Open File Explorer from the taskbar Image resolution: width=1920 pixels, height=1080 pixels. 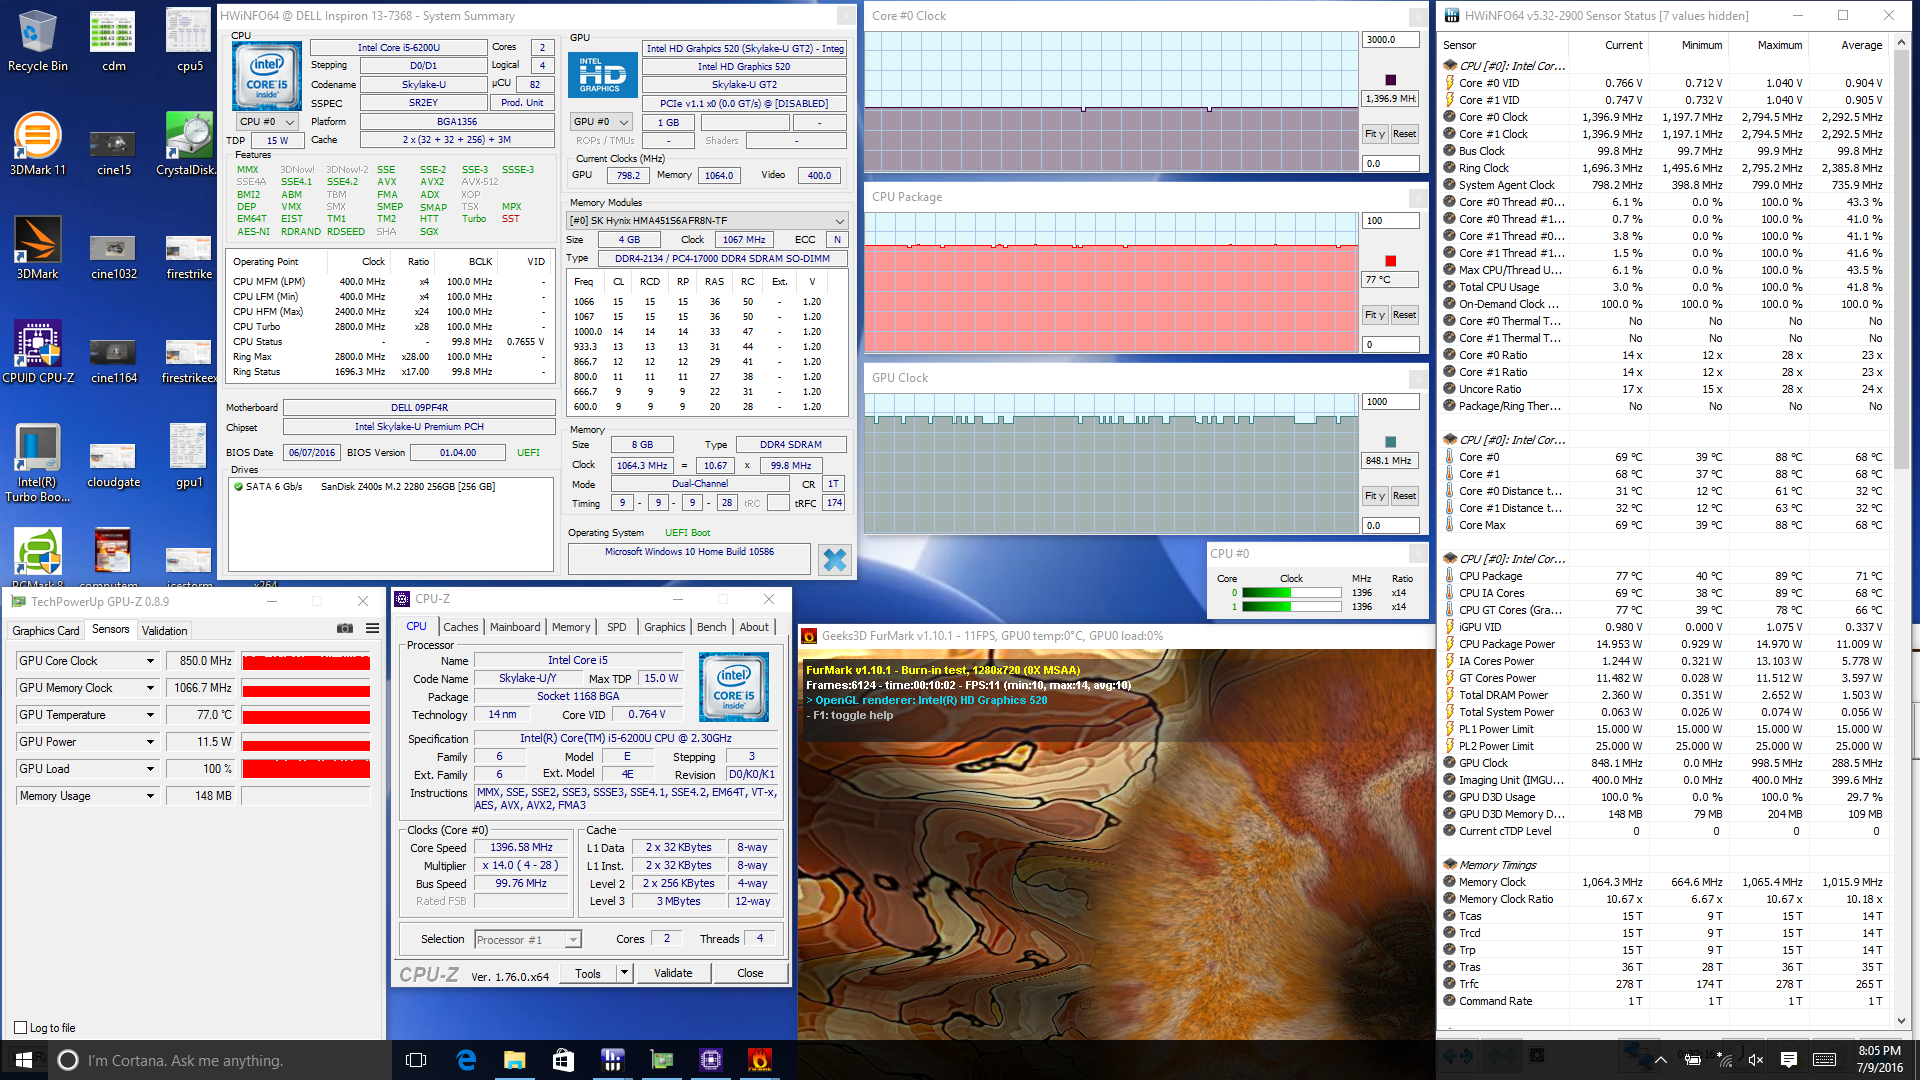pyautogui.click(x=514, y=1060)
